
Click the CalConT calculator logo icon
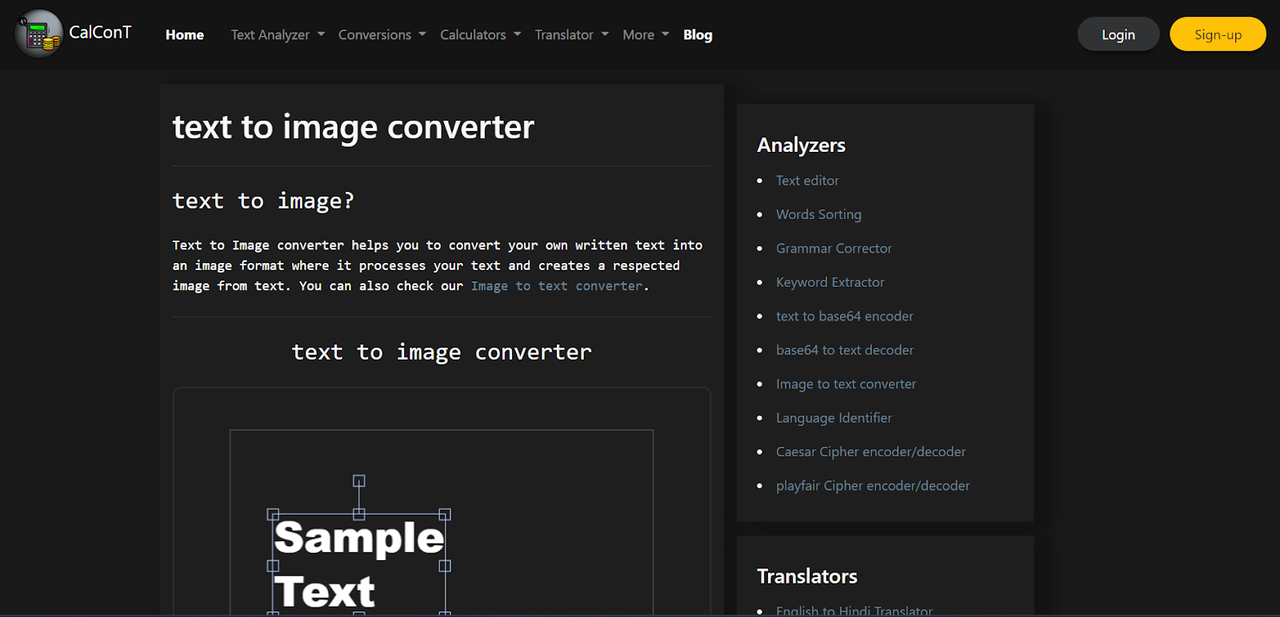[x=39, y=34]
